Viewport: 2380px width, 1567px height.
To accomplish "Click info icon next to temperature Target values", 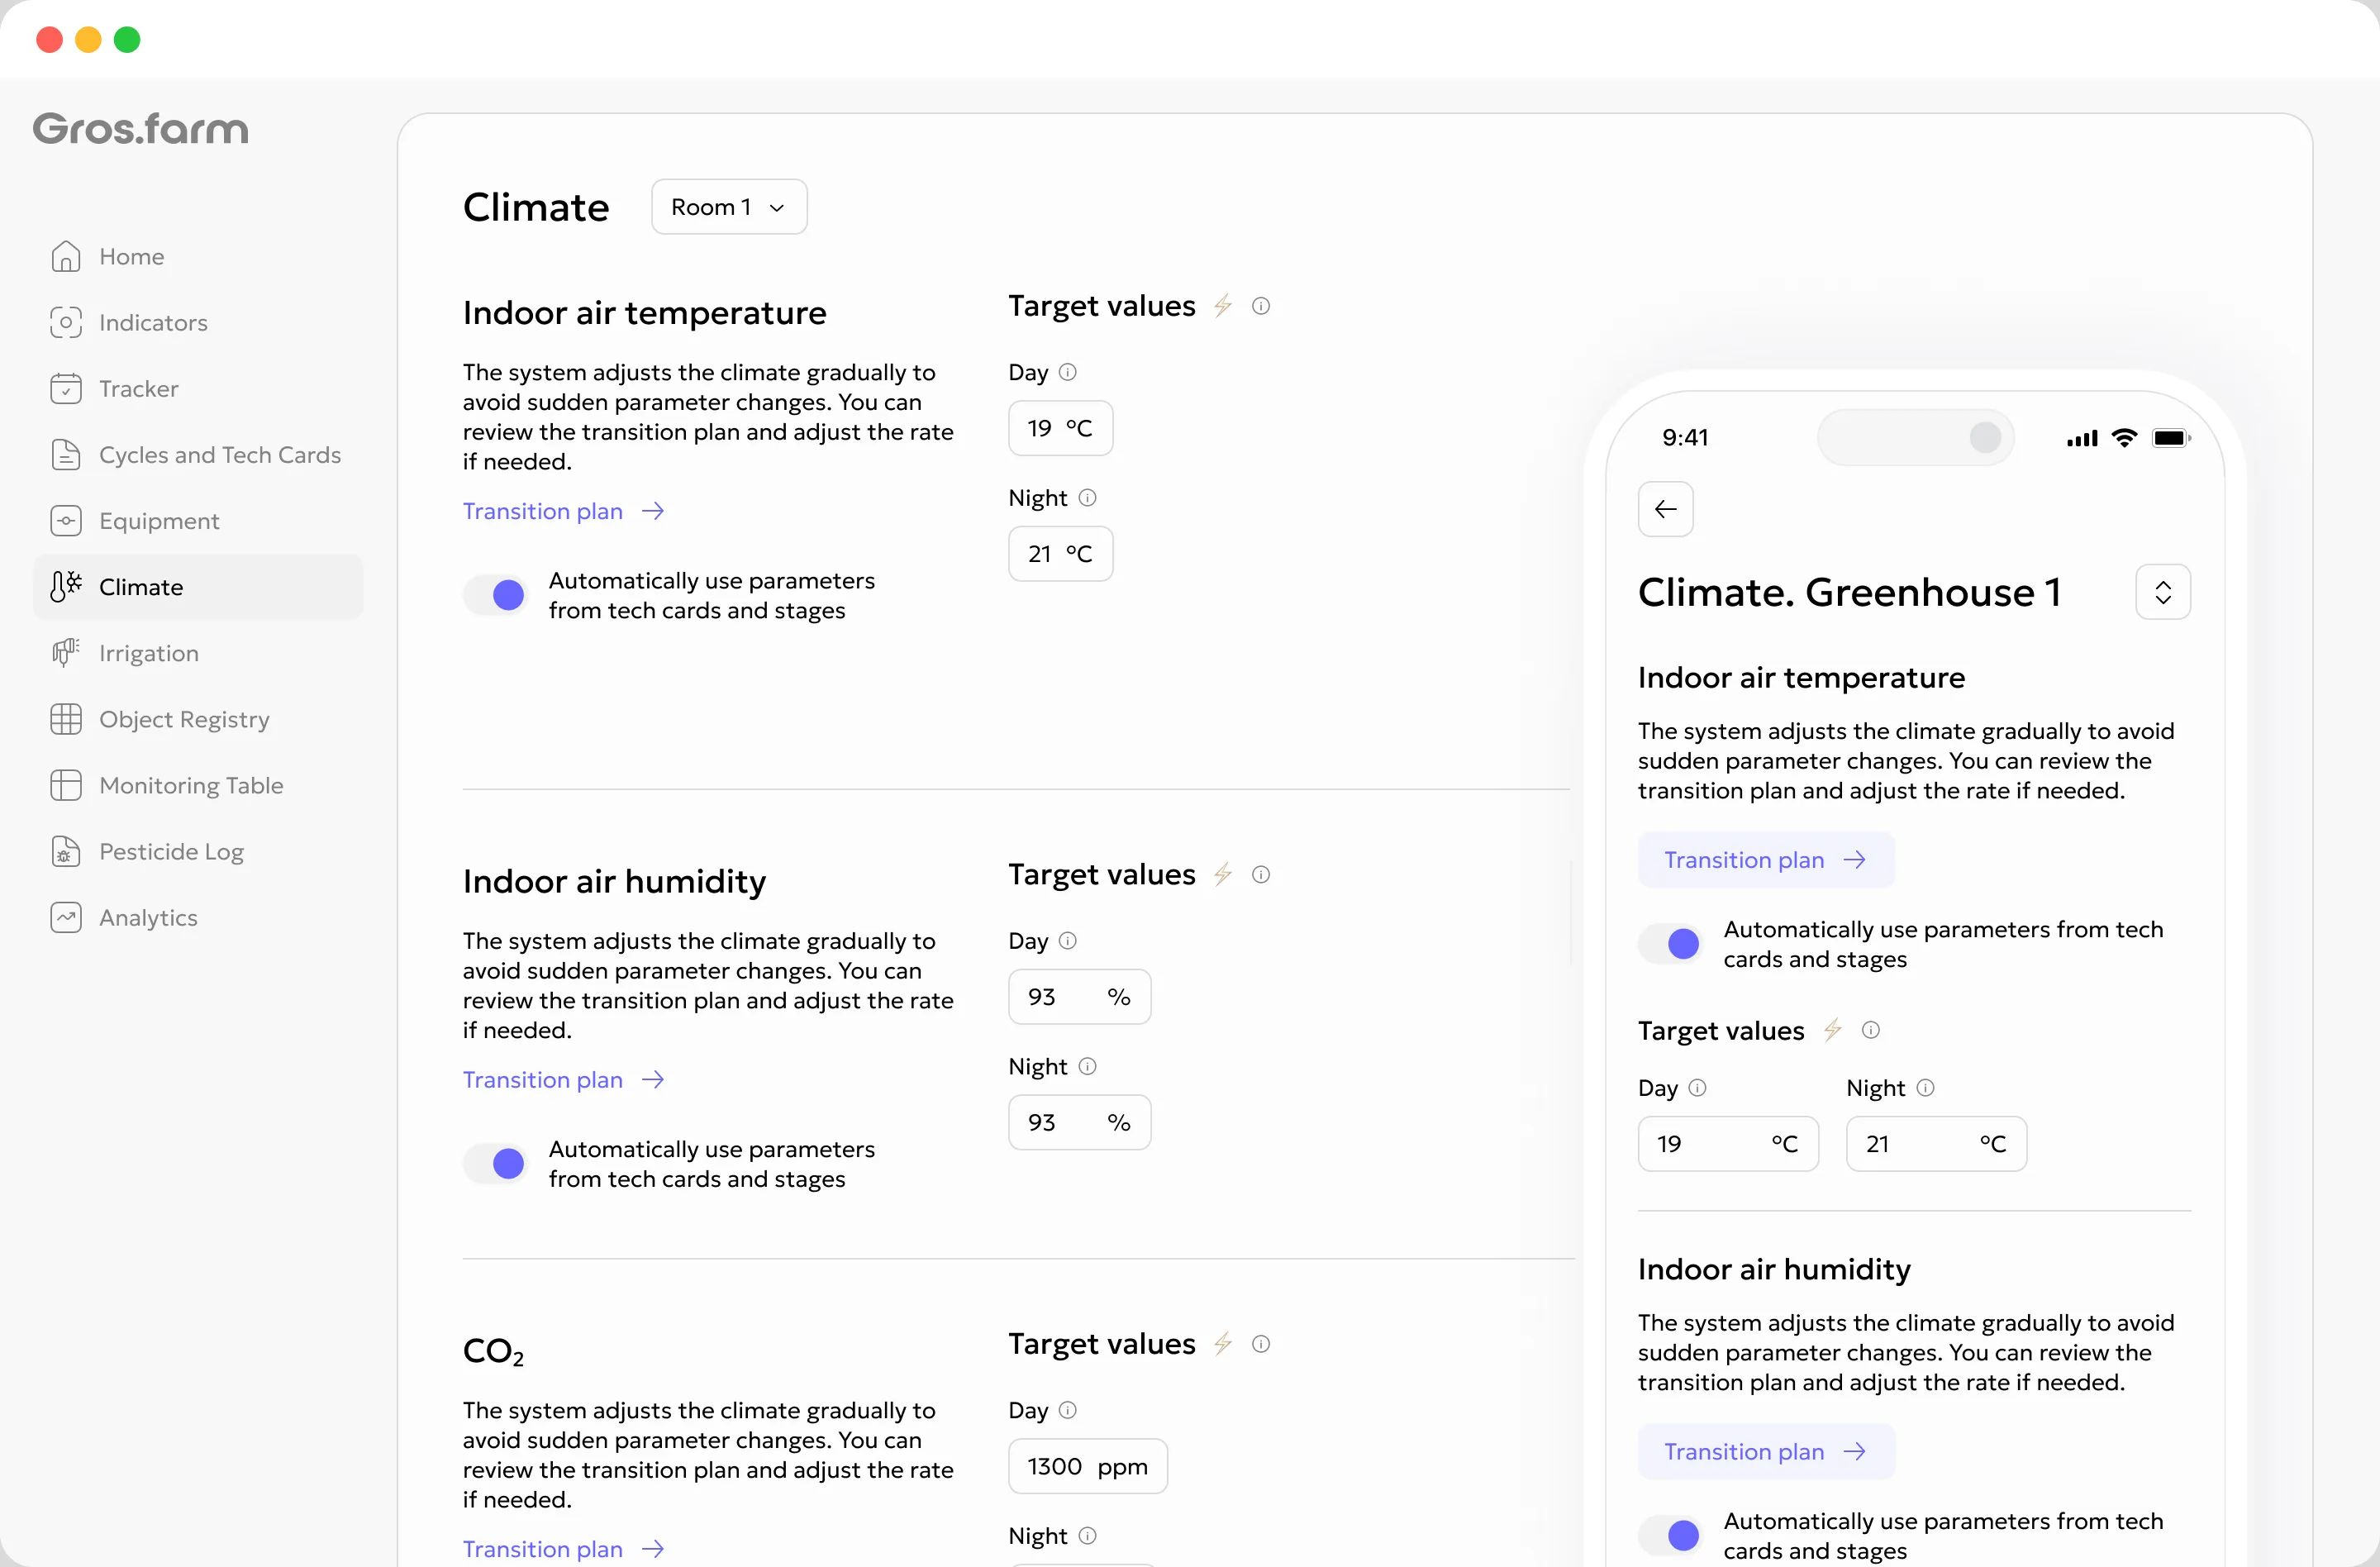I will click(1261, 306).
